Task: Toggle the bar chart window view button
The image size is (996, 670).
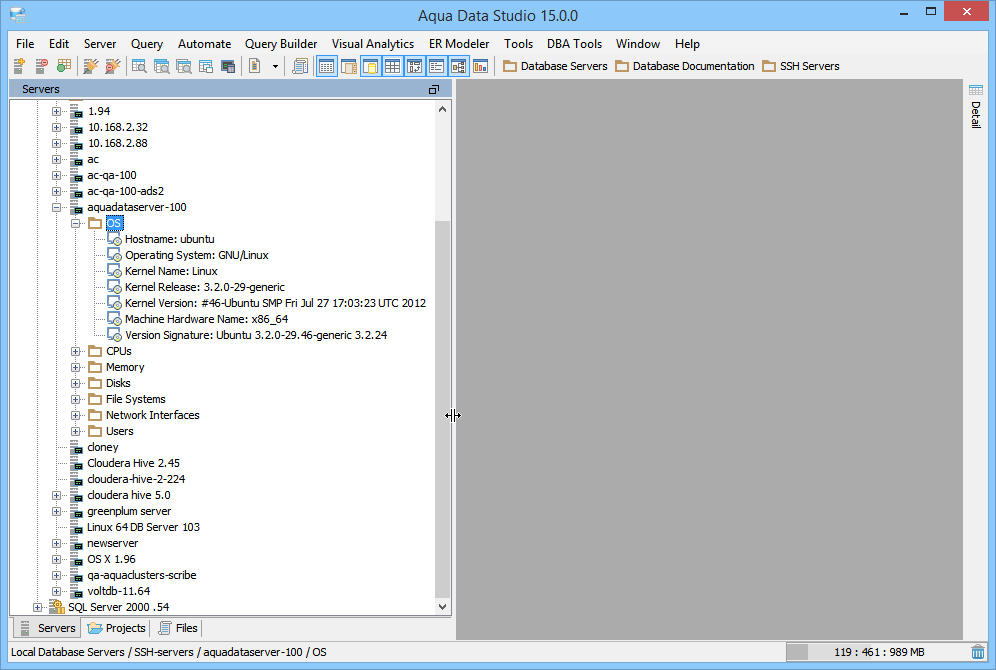Action: pos(480,66)
